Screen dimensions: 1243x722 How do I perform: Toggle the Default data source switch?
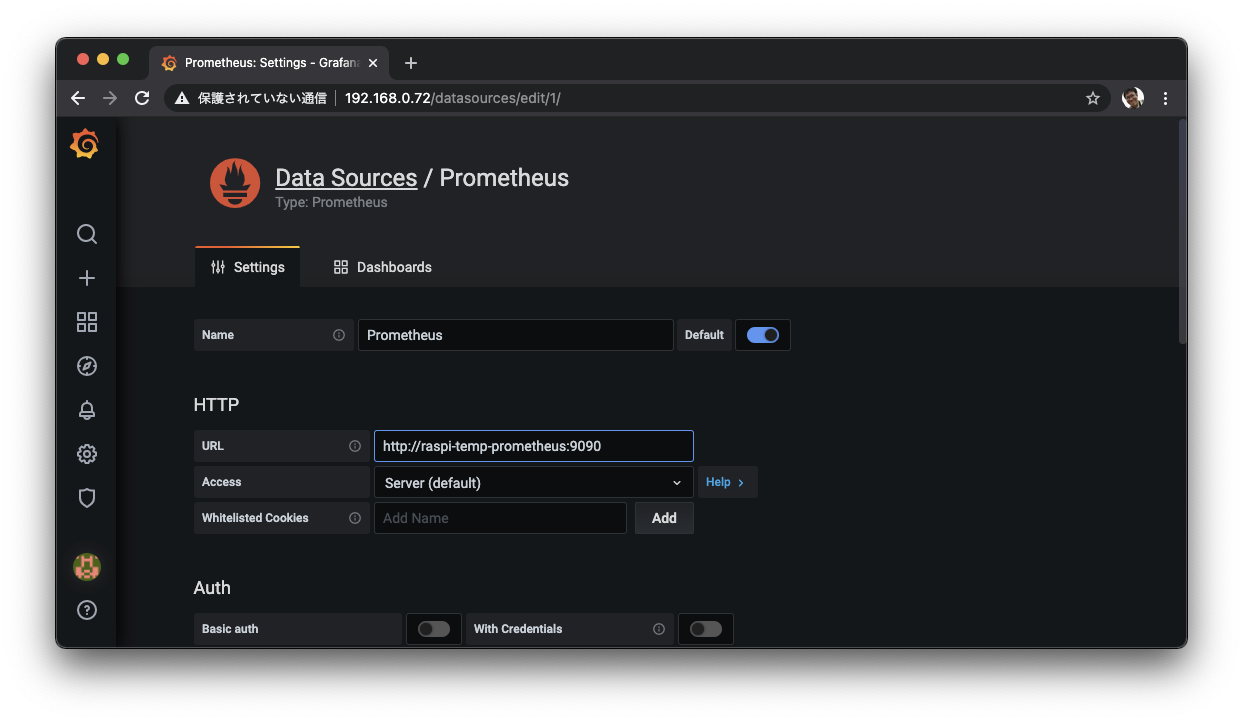coord(762,335)
